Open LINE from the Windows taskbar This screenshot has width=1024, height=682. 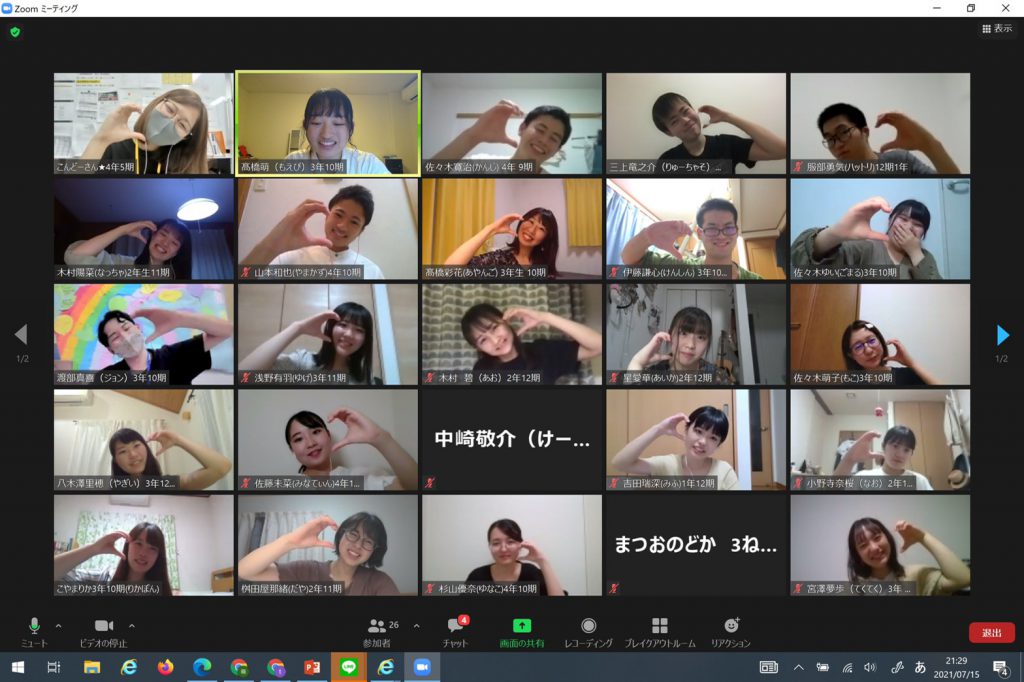coord(349,667)
